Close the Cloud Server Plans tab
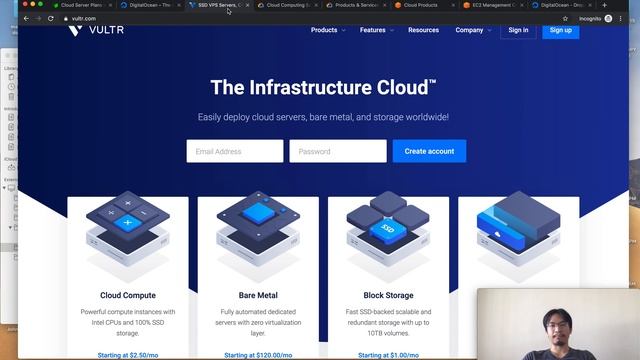The width and height of the screenshot is (640, 360). [110, 5]
